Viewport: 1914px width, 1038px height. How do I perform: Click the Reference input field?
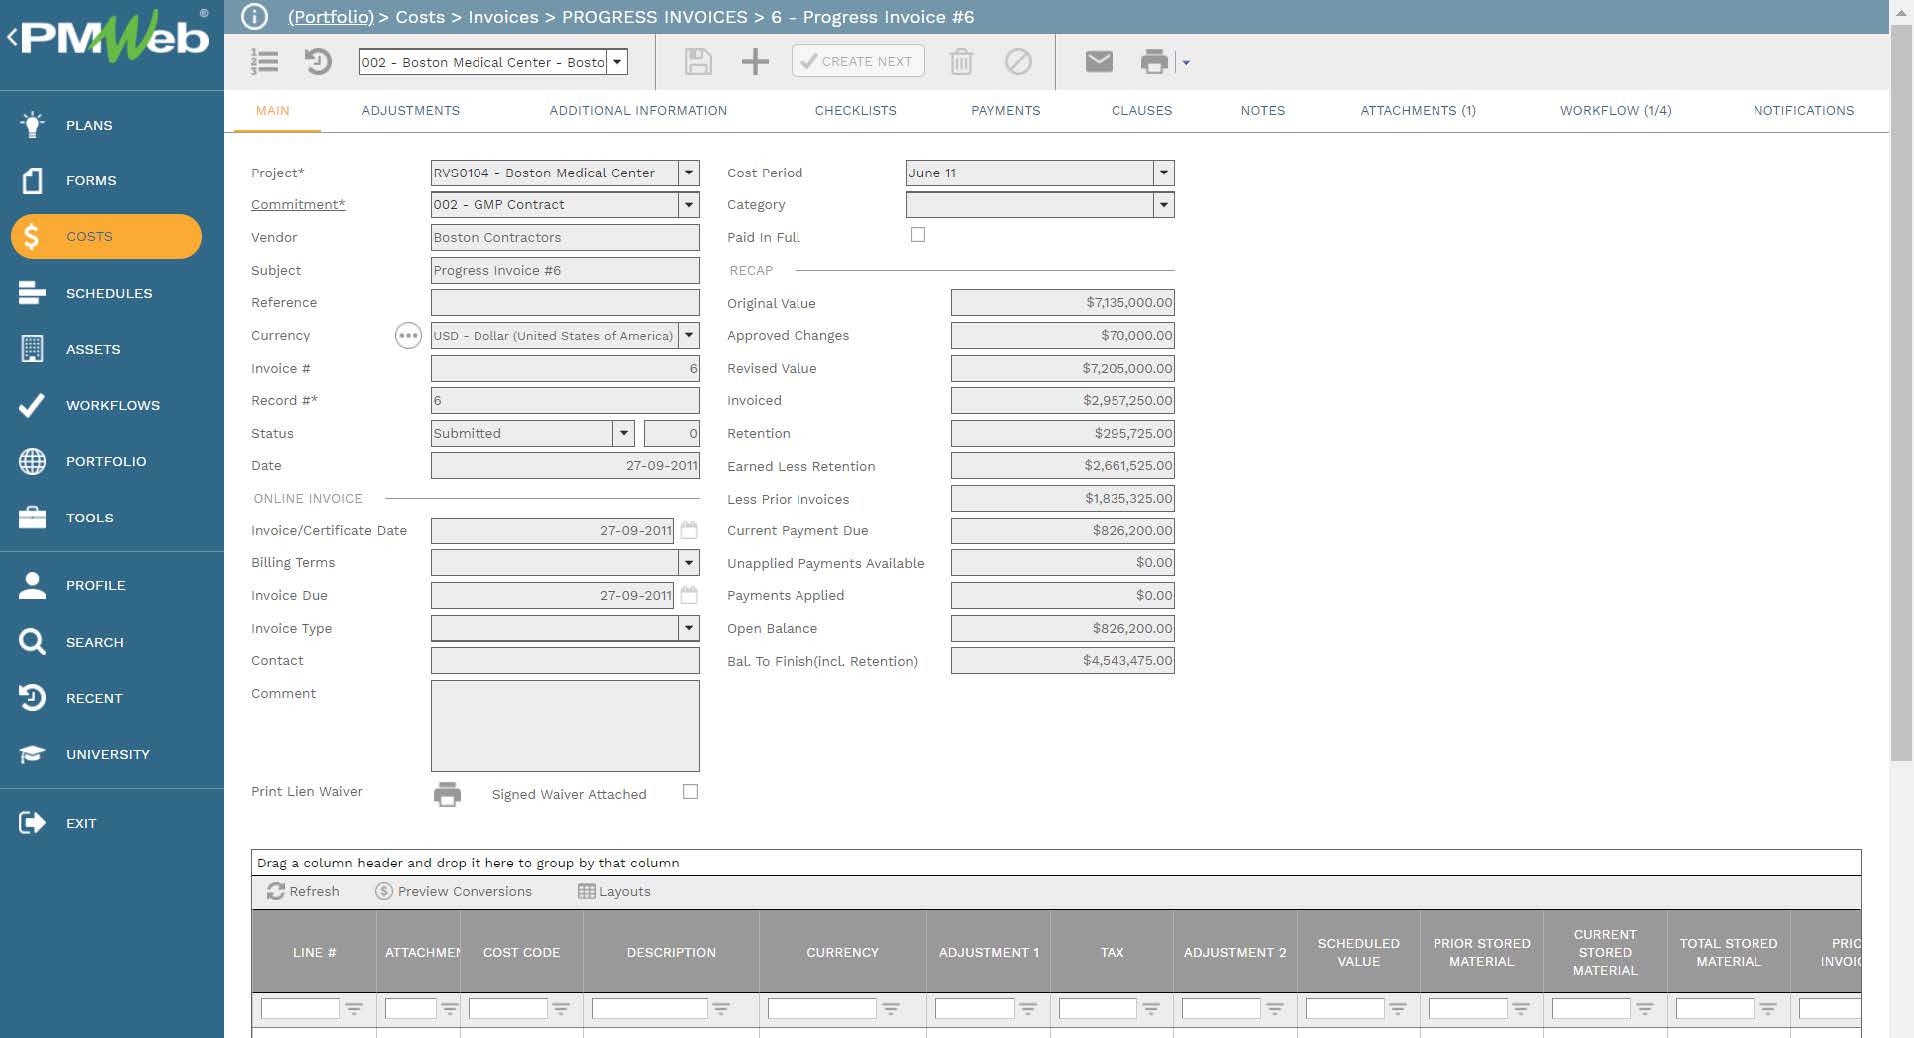pos(565,303)
